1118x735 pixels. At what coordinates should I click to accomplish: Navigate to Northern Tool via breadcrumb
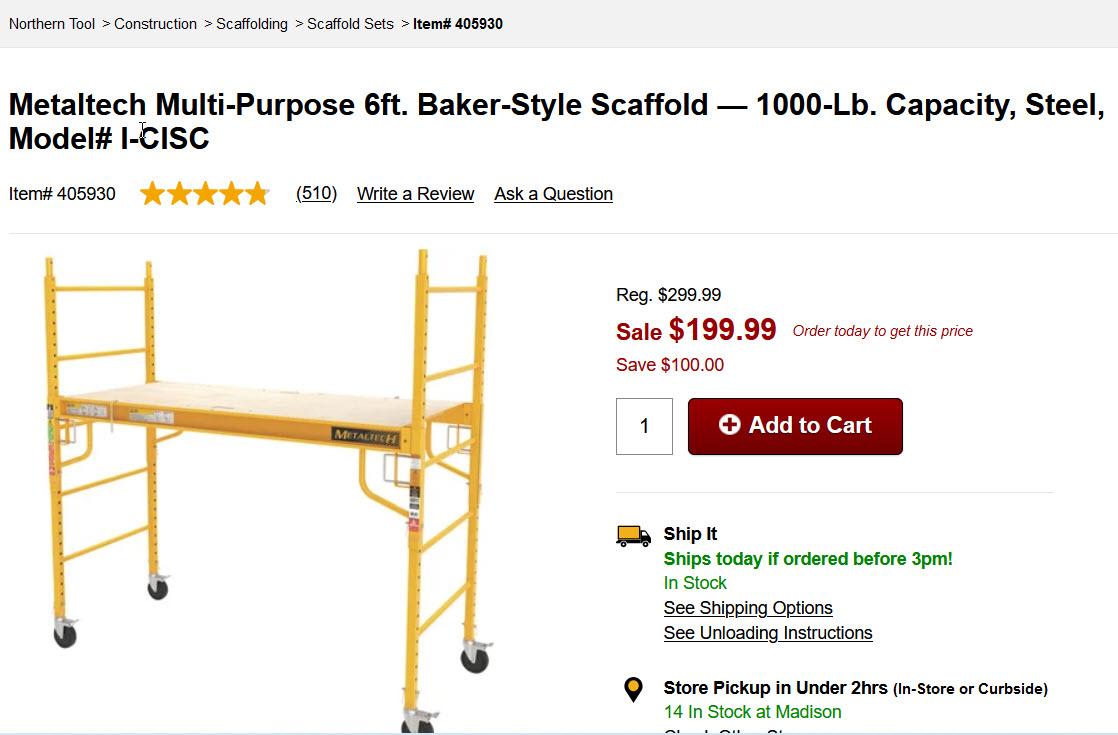51,23
